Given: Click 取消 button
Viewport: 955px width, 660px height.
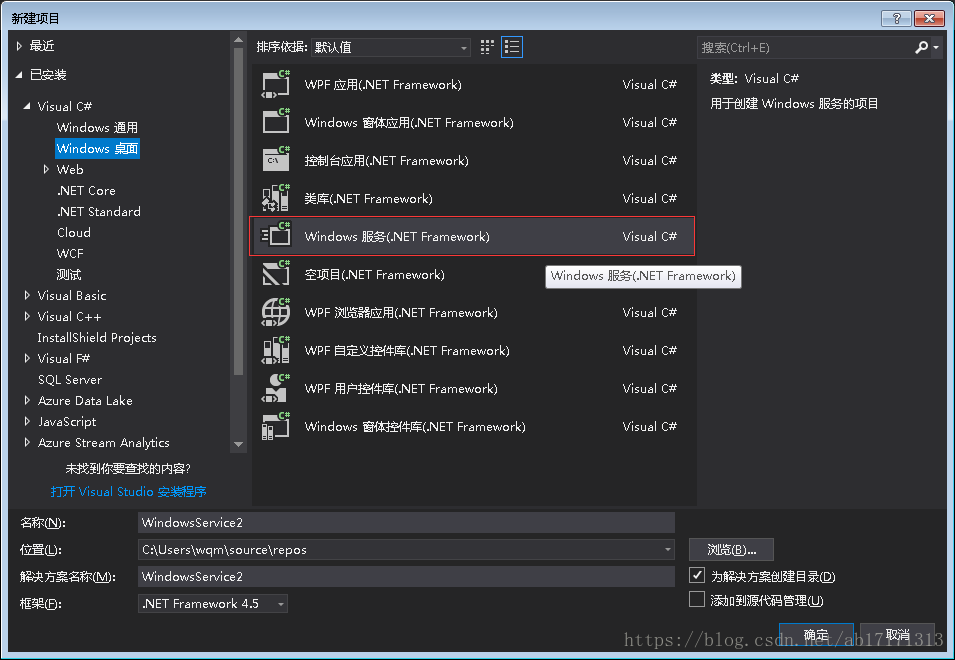Looking at the screenshot, I should point(897,635).
